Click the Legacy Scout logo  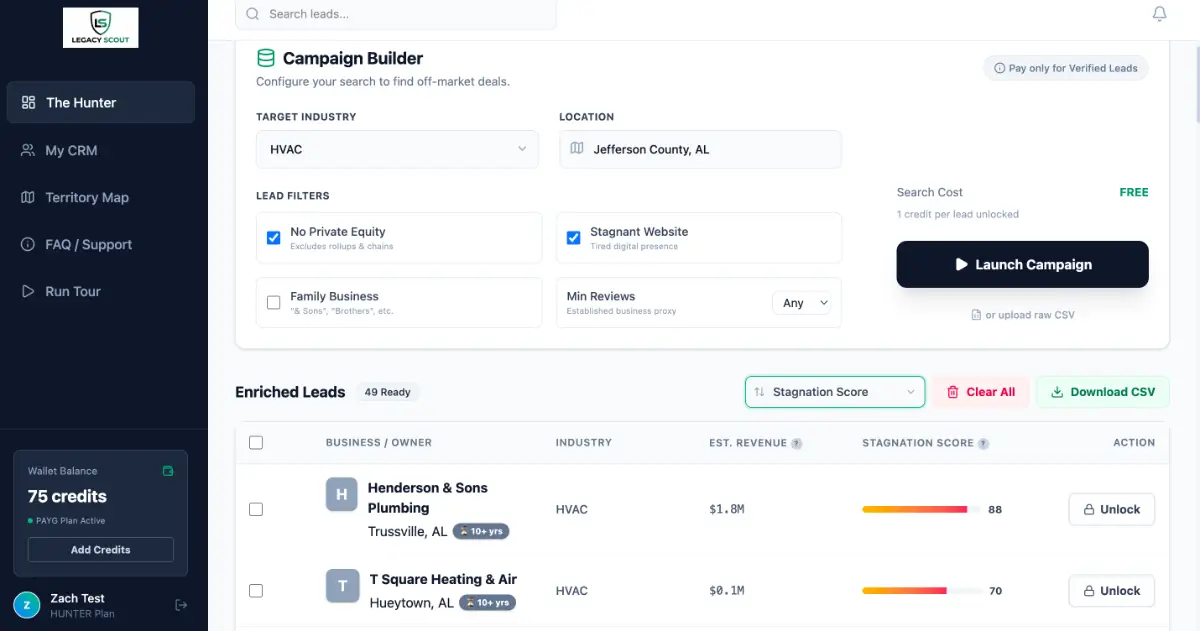(100, 28)
